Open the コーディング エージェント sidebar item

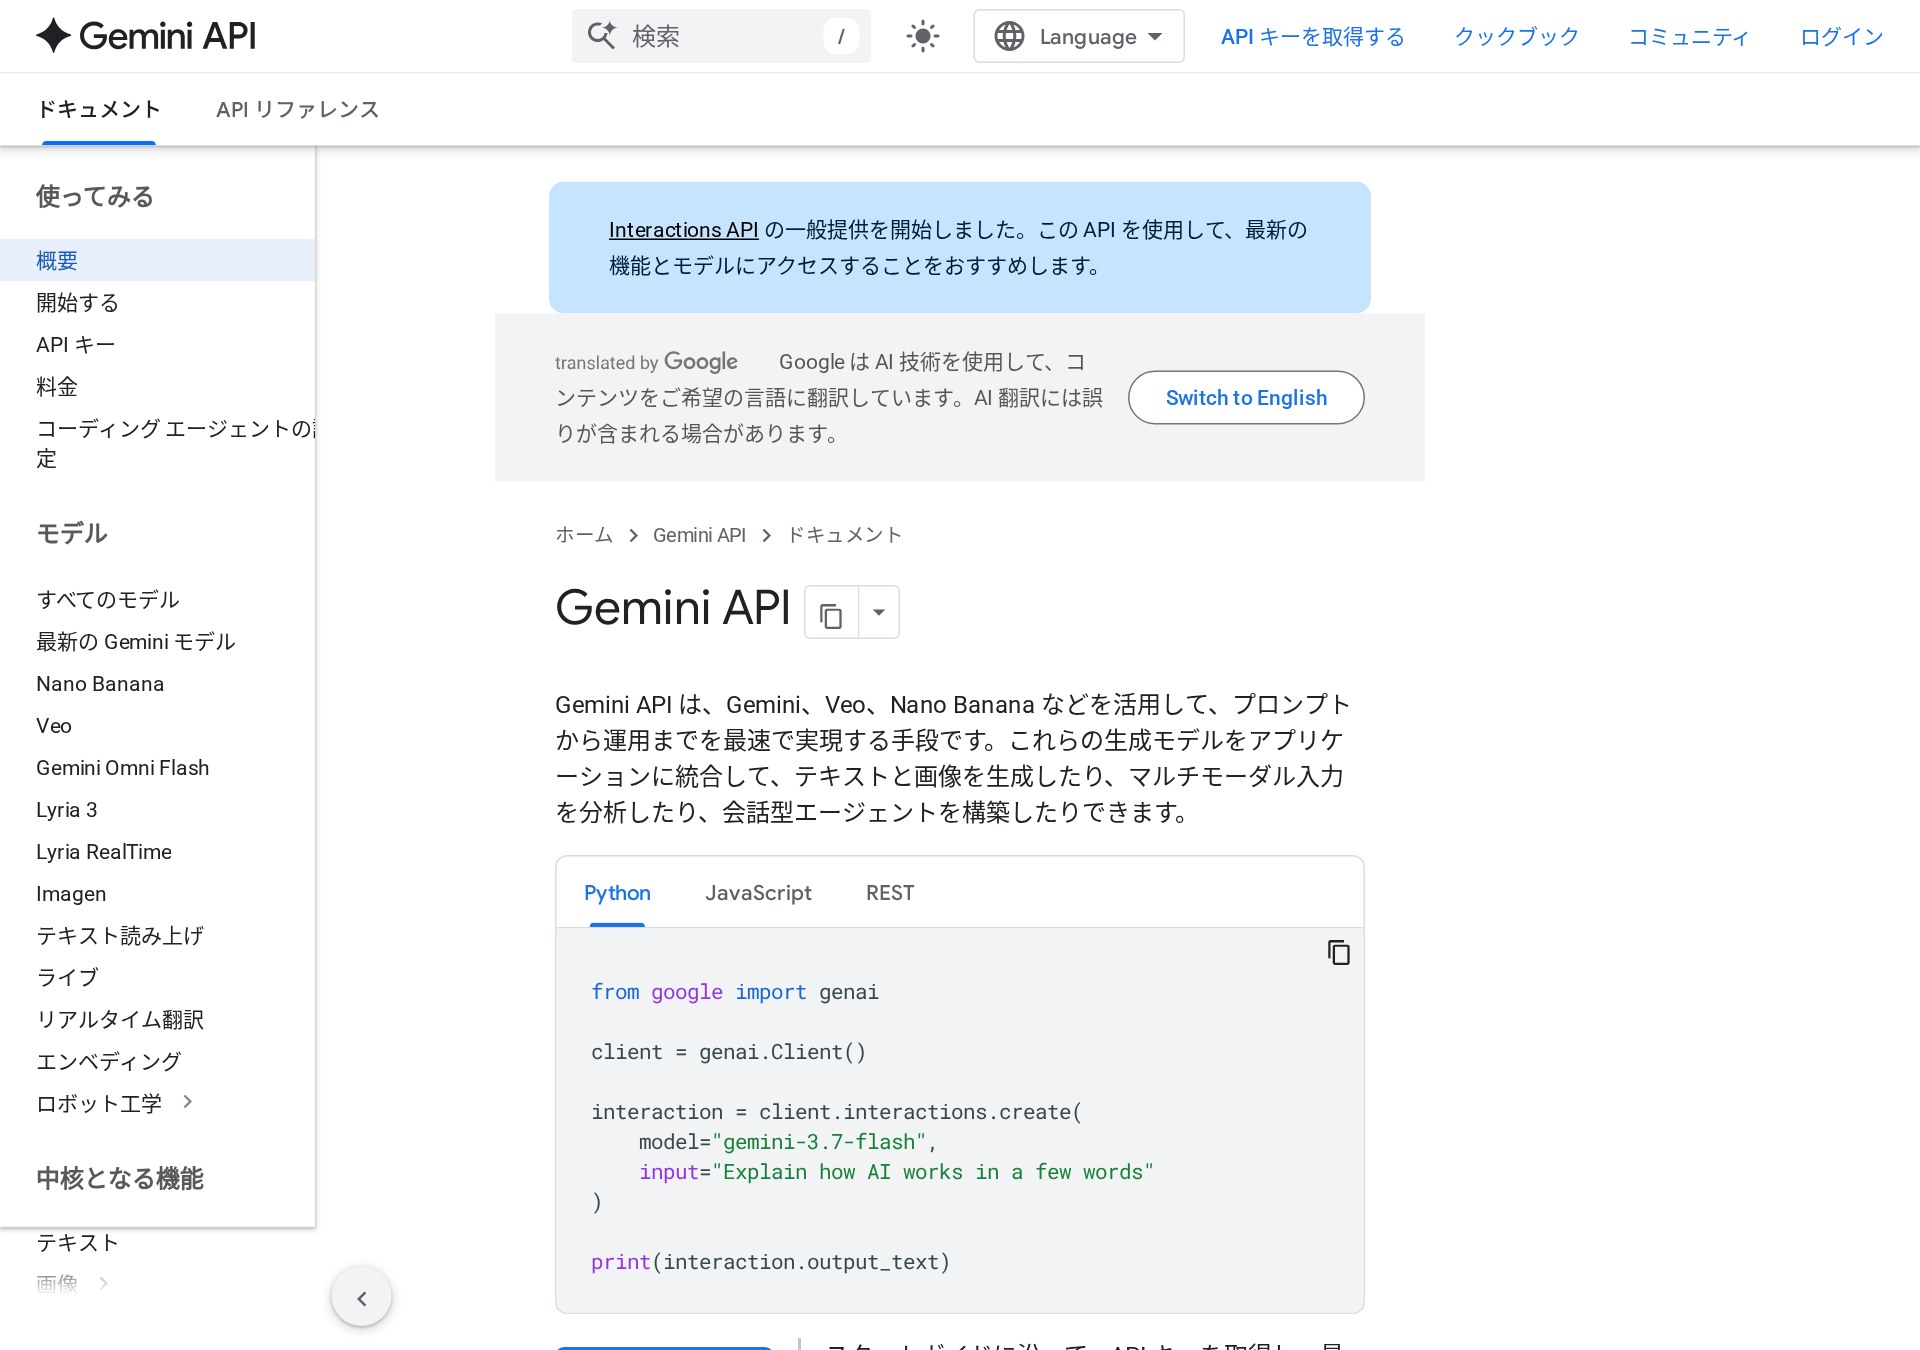click(x=175, y=443)
